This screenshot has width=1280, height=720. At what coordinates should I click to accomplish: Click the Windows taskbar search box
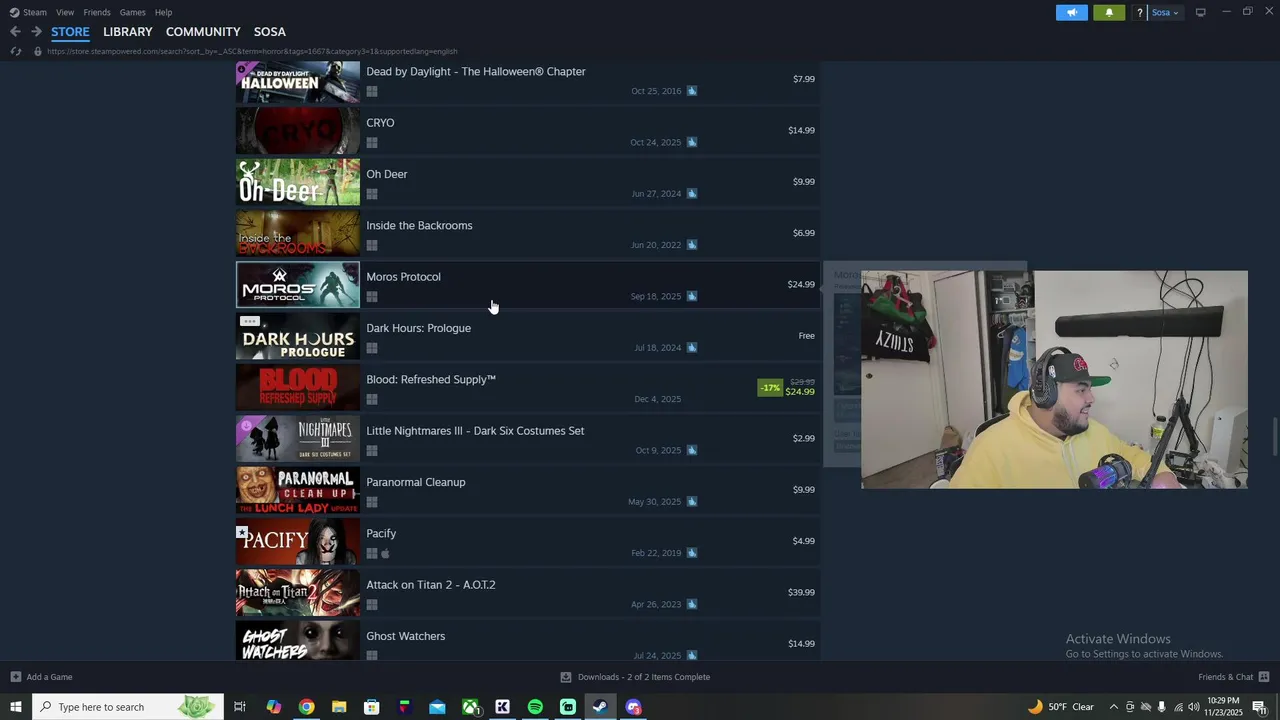point(128,707)
